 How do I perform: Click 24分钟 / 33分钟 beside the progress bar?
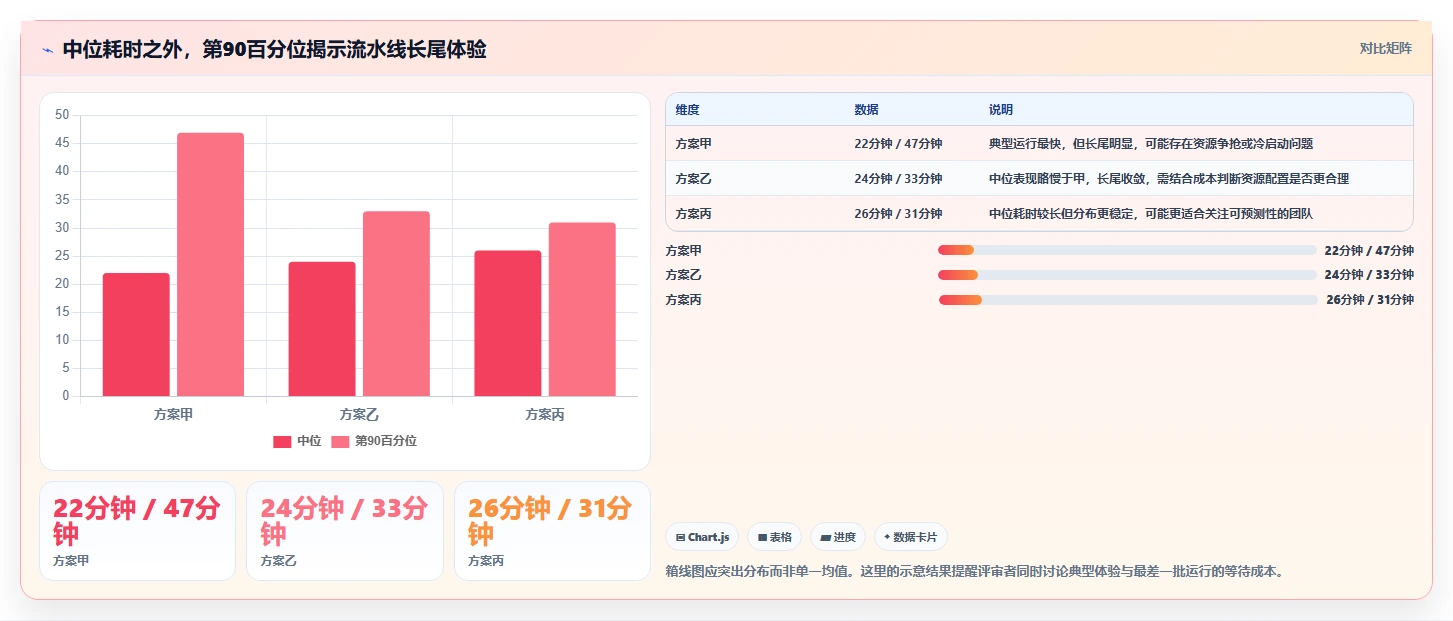pyautogui.click(x=1369, y=275)
